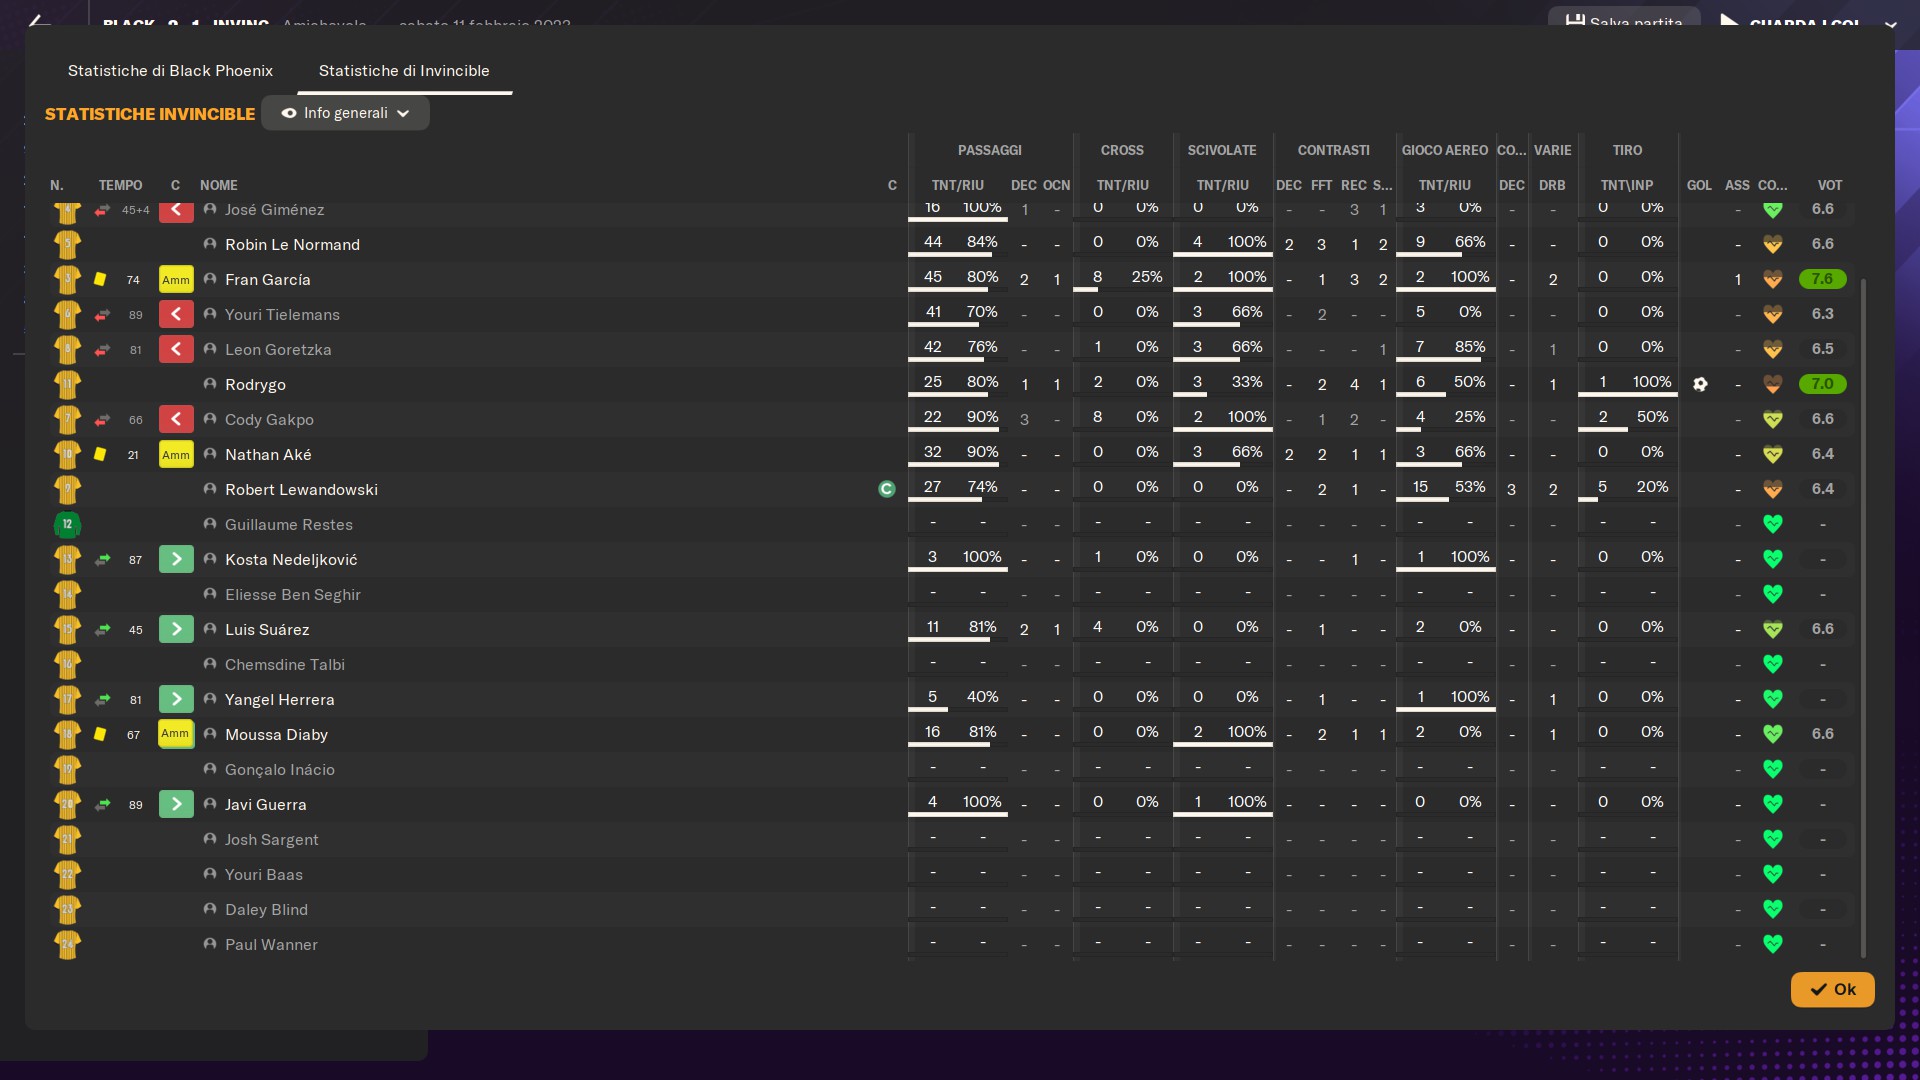Expand the top-right chevron menu
The width and height of the screenshot is (1920, 1080).
tap(1890, 24)
